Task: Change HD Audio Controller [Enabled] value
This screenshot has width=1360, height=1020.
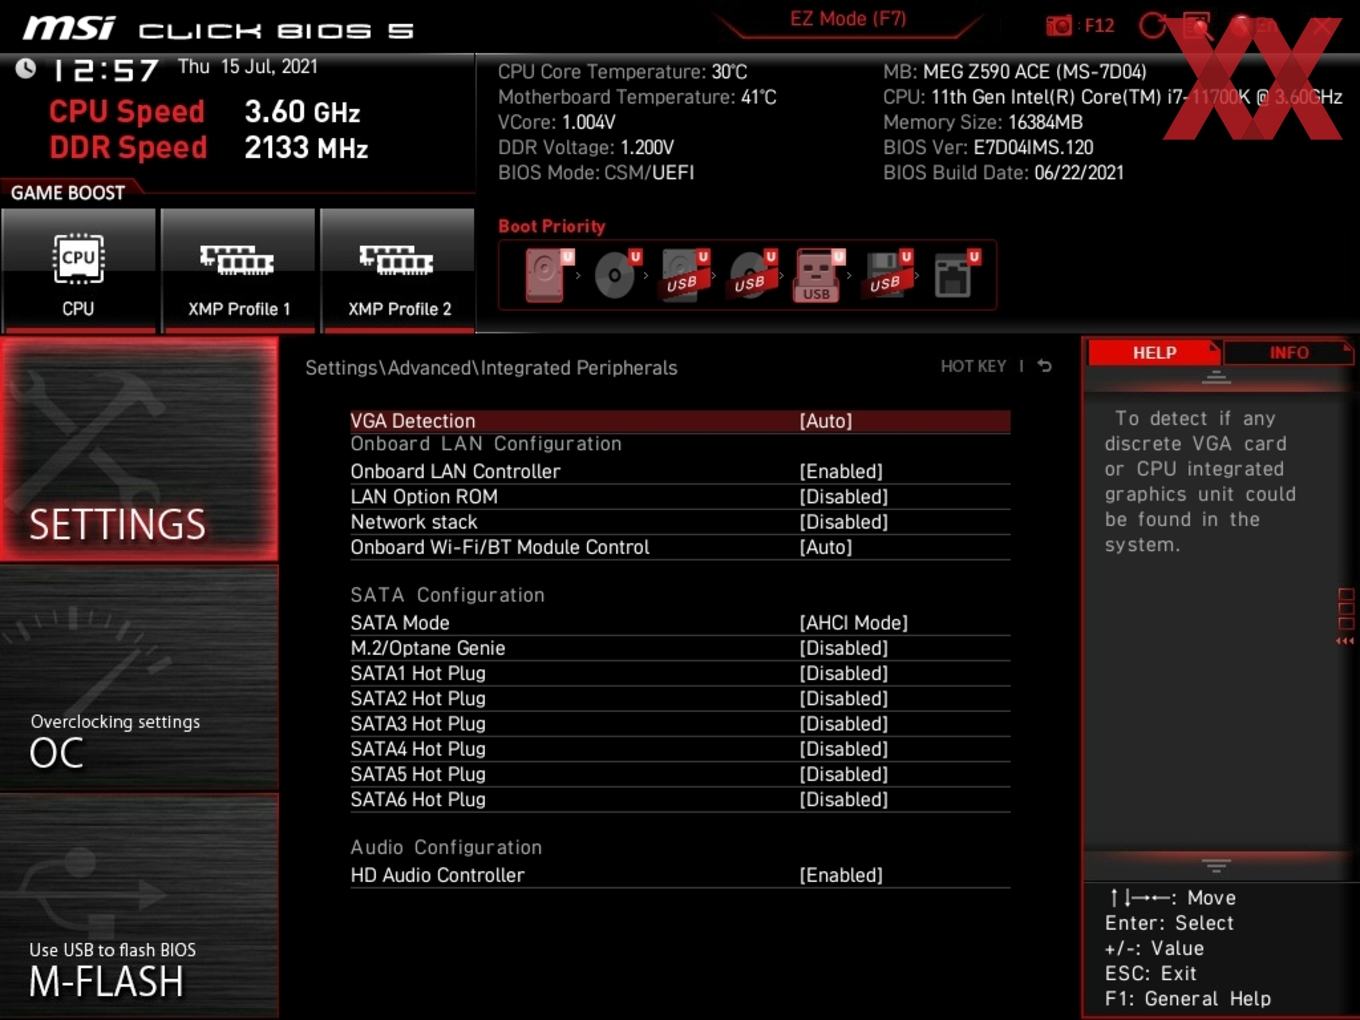Action: tap(841, 875)
